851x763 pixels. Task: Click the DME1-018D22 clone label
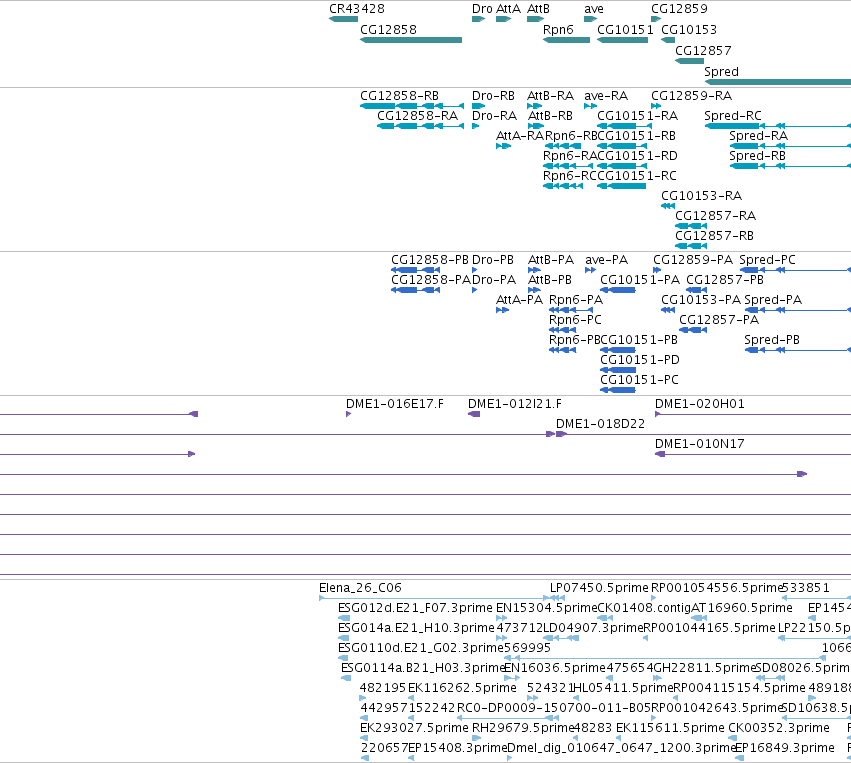(x=600, y=424)
